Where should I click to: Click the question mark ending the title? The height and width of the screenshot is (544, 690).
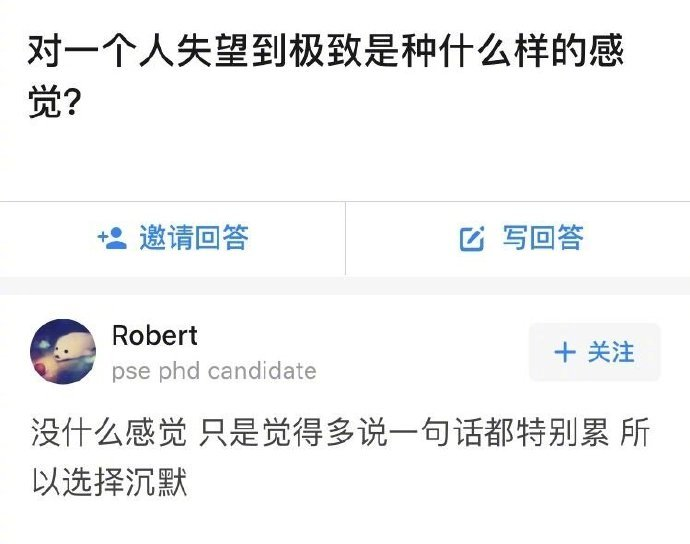[72, 103]
